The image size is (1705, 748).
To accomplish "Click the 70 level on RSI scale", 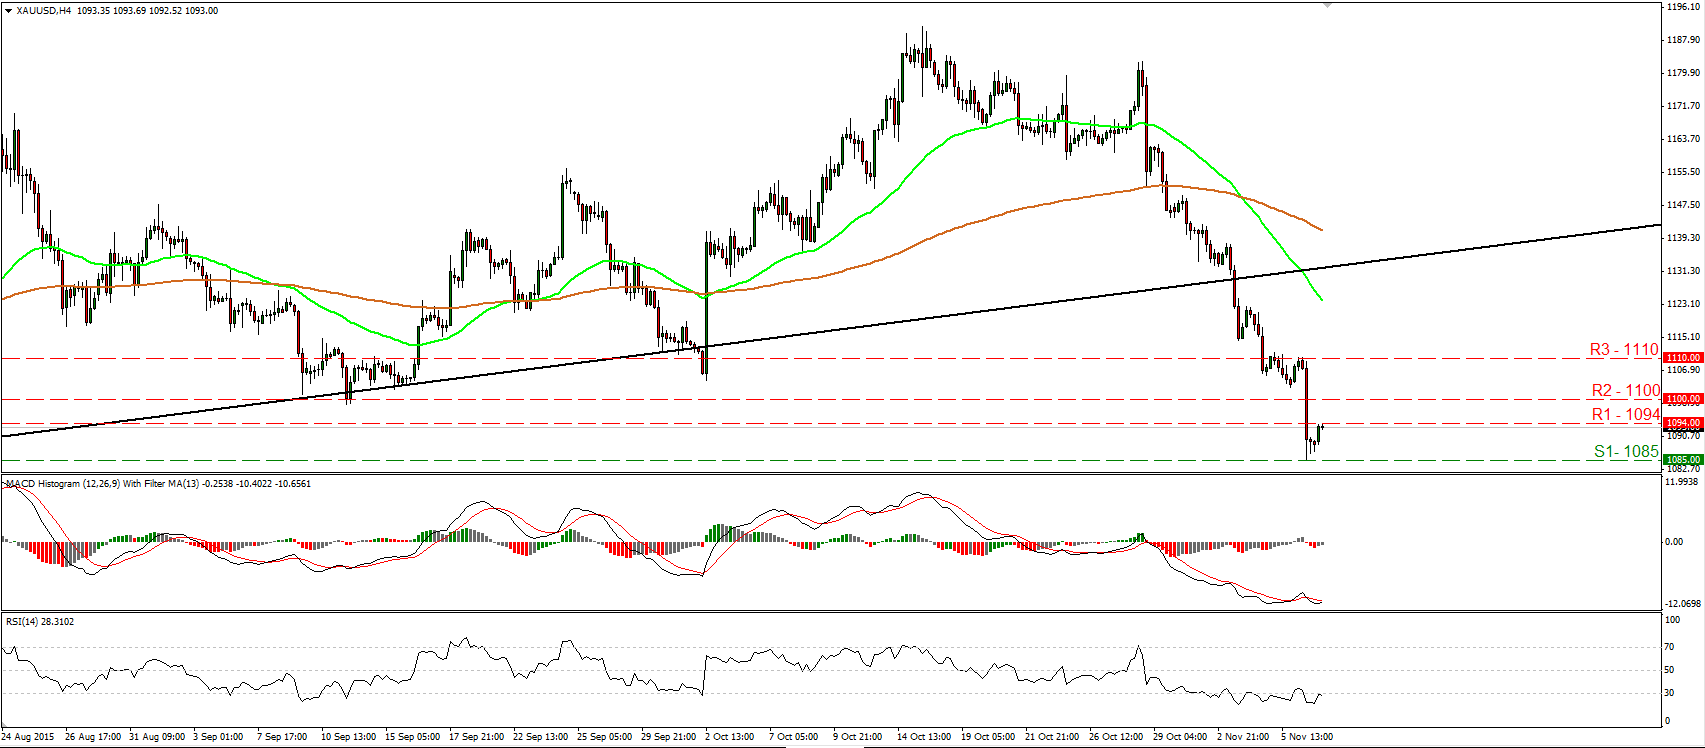I will coord(1671,648).
